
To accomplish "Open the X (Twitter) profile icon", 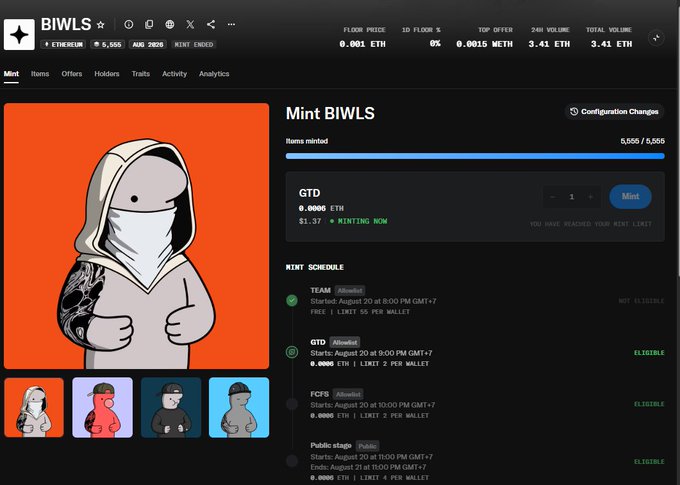I will pos(190,24).
